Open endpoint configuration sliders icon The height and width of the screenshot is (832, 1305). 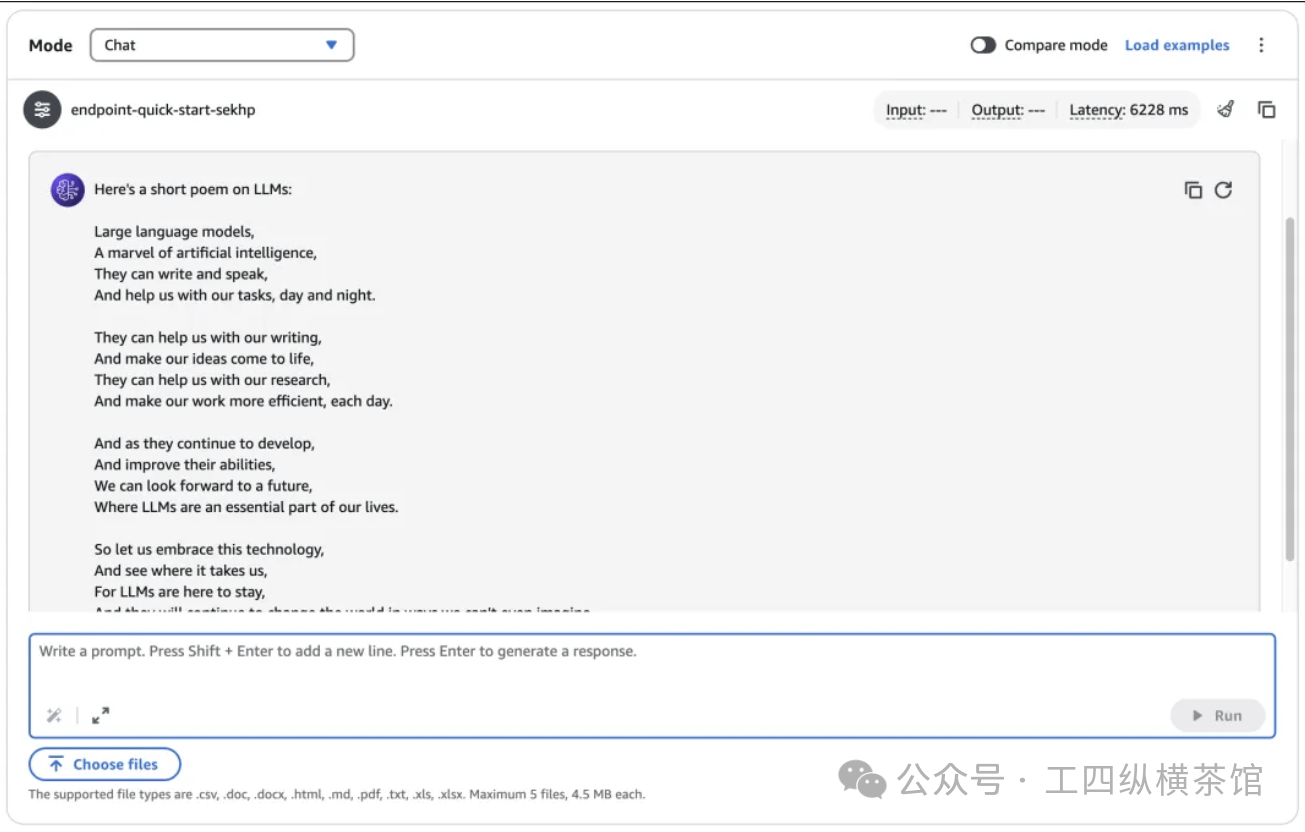[x=42, y=110]
